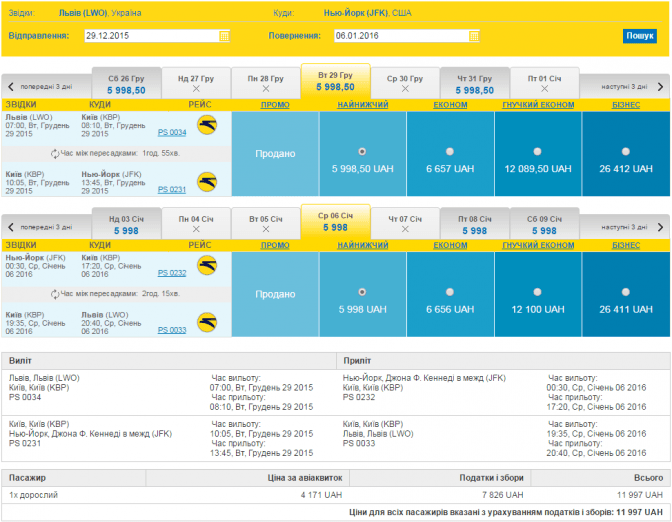Open the НАЙНИЖЧИЙ fare link in outbound table
The image size is (672, 522).
[x=363, y=105]
